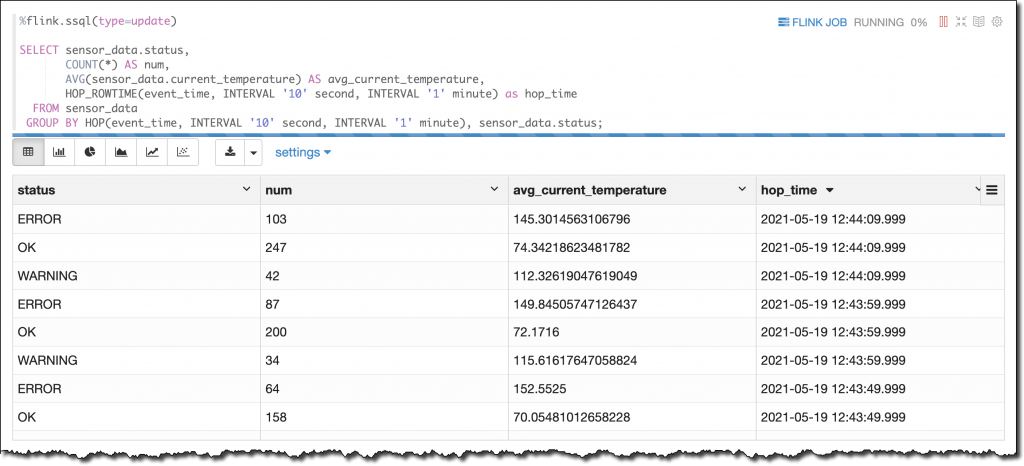Toggle the editor collapse icon
Viewport: 1024px width, 466px height.
tap(961, 22)
